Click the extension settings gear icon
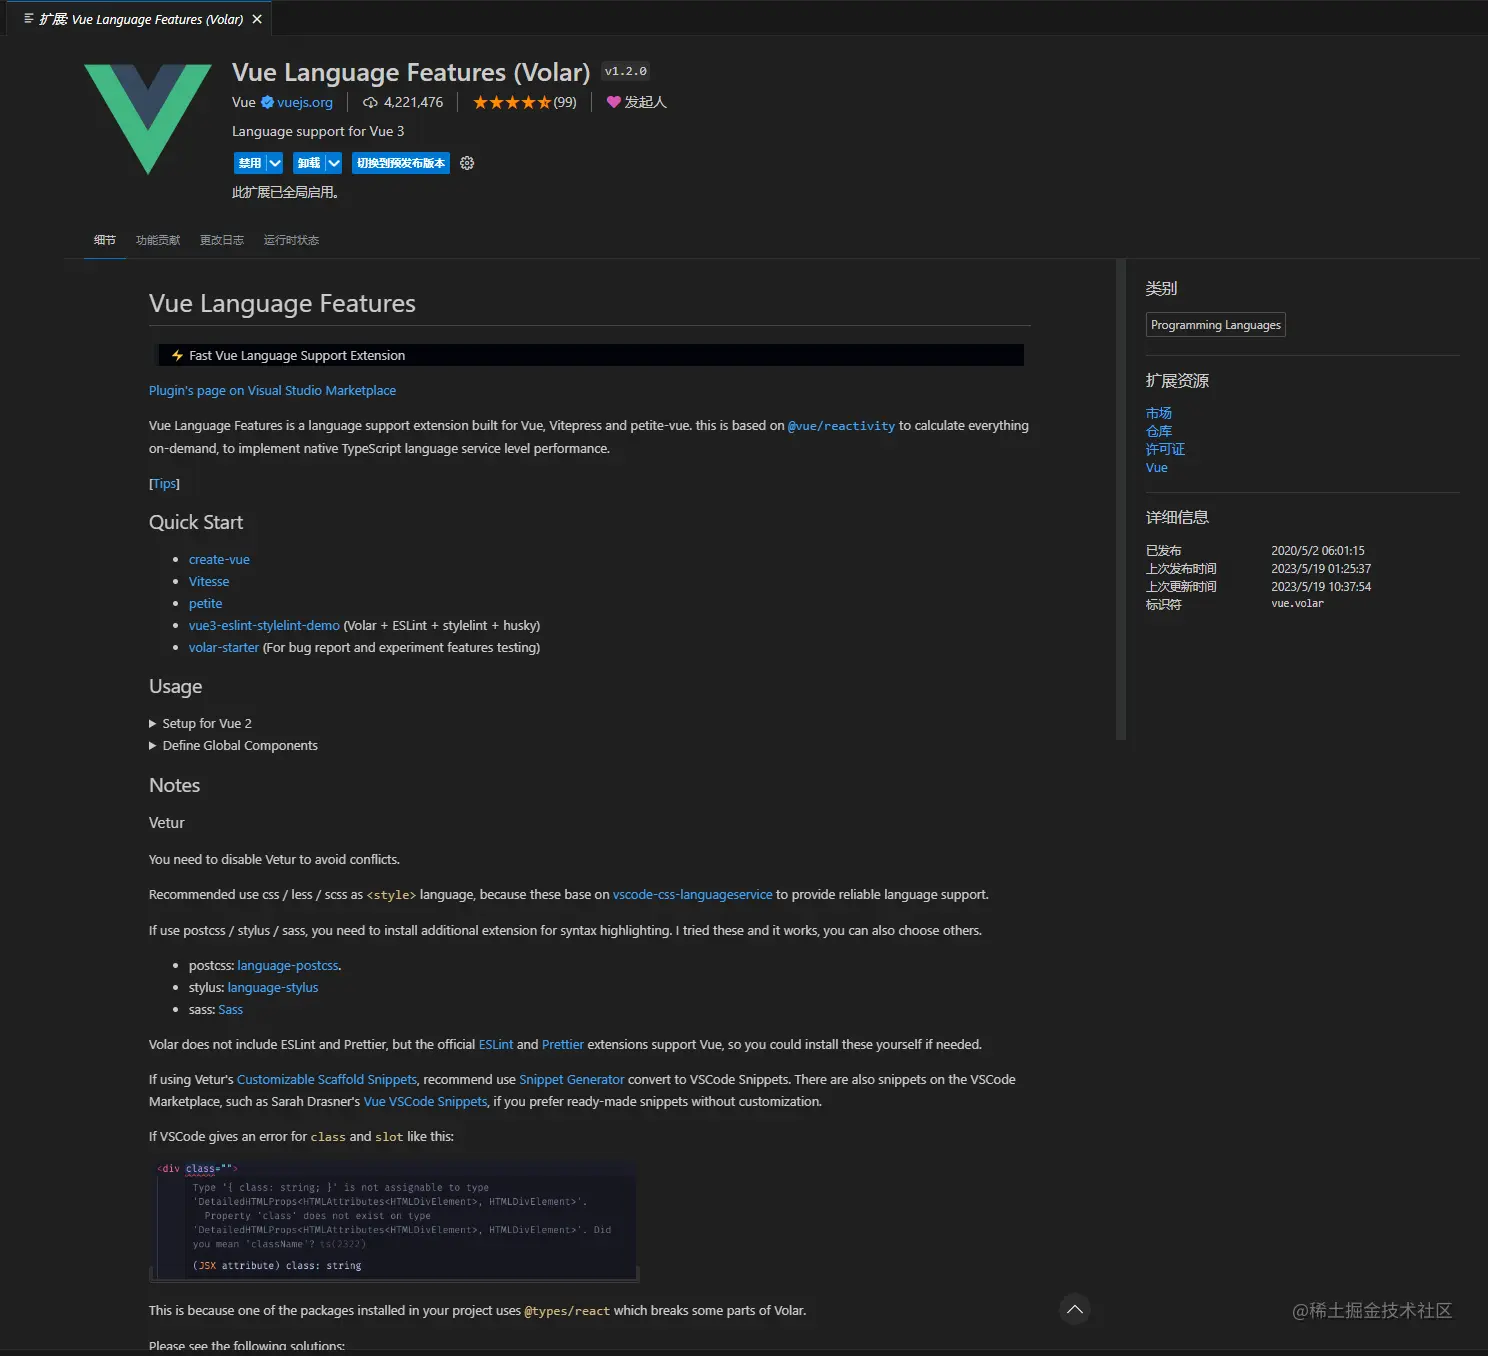 click(467, 163)
